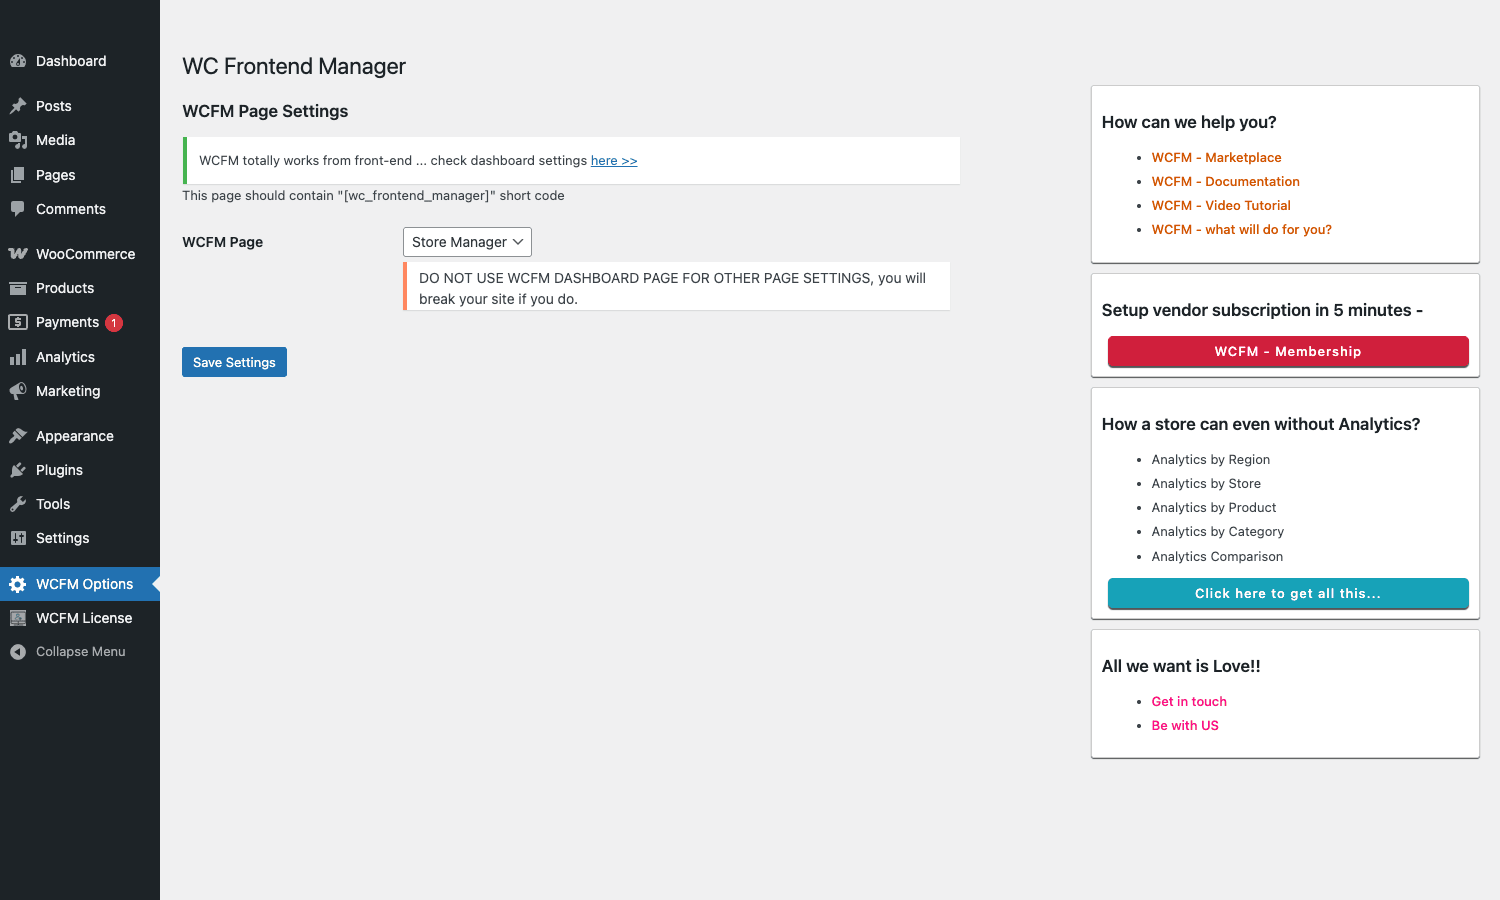Click the Posts pushpin icon
This screenshot has height=900, width=1500.
(18, 106)
